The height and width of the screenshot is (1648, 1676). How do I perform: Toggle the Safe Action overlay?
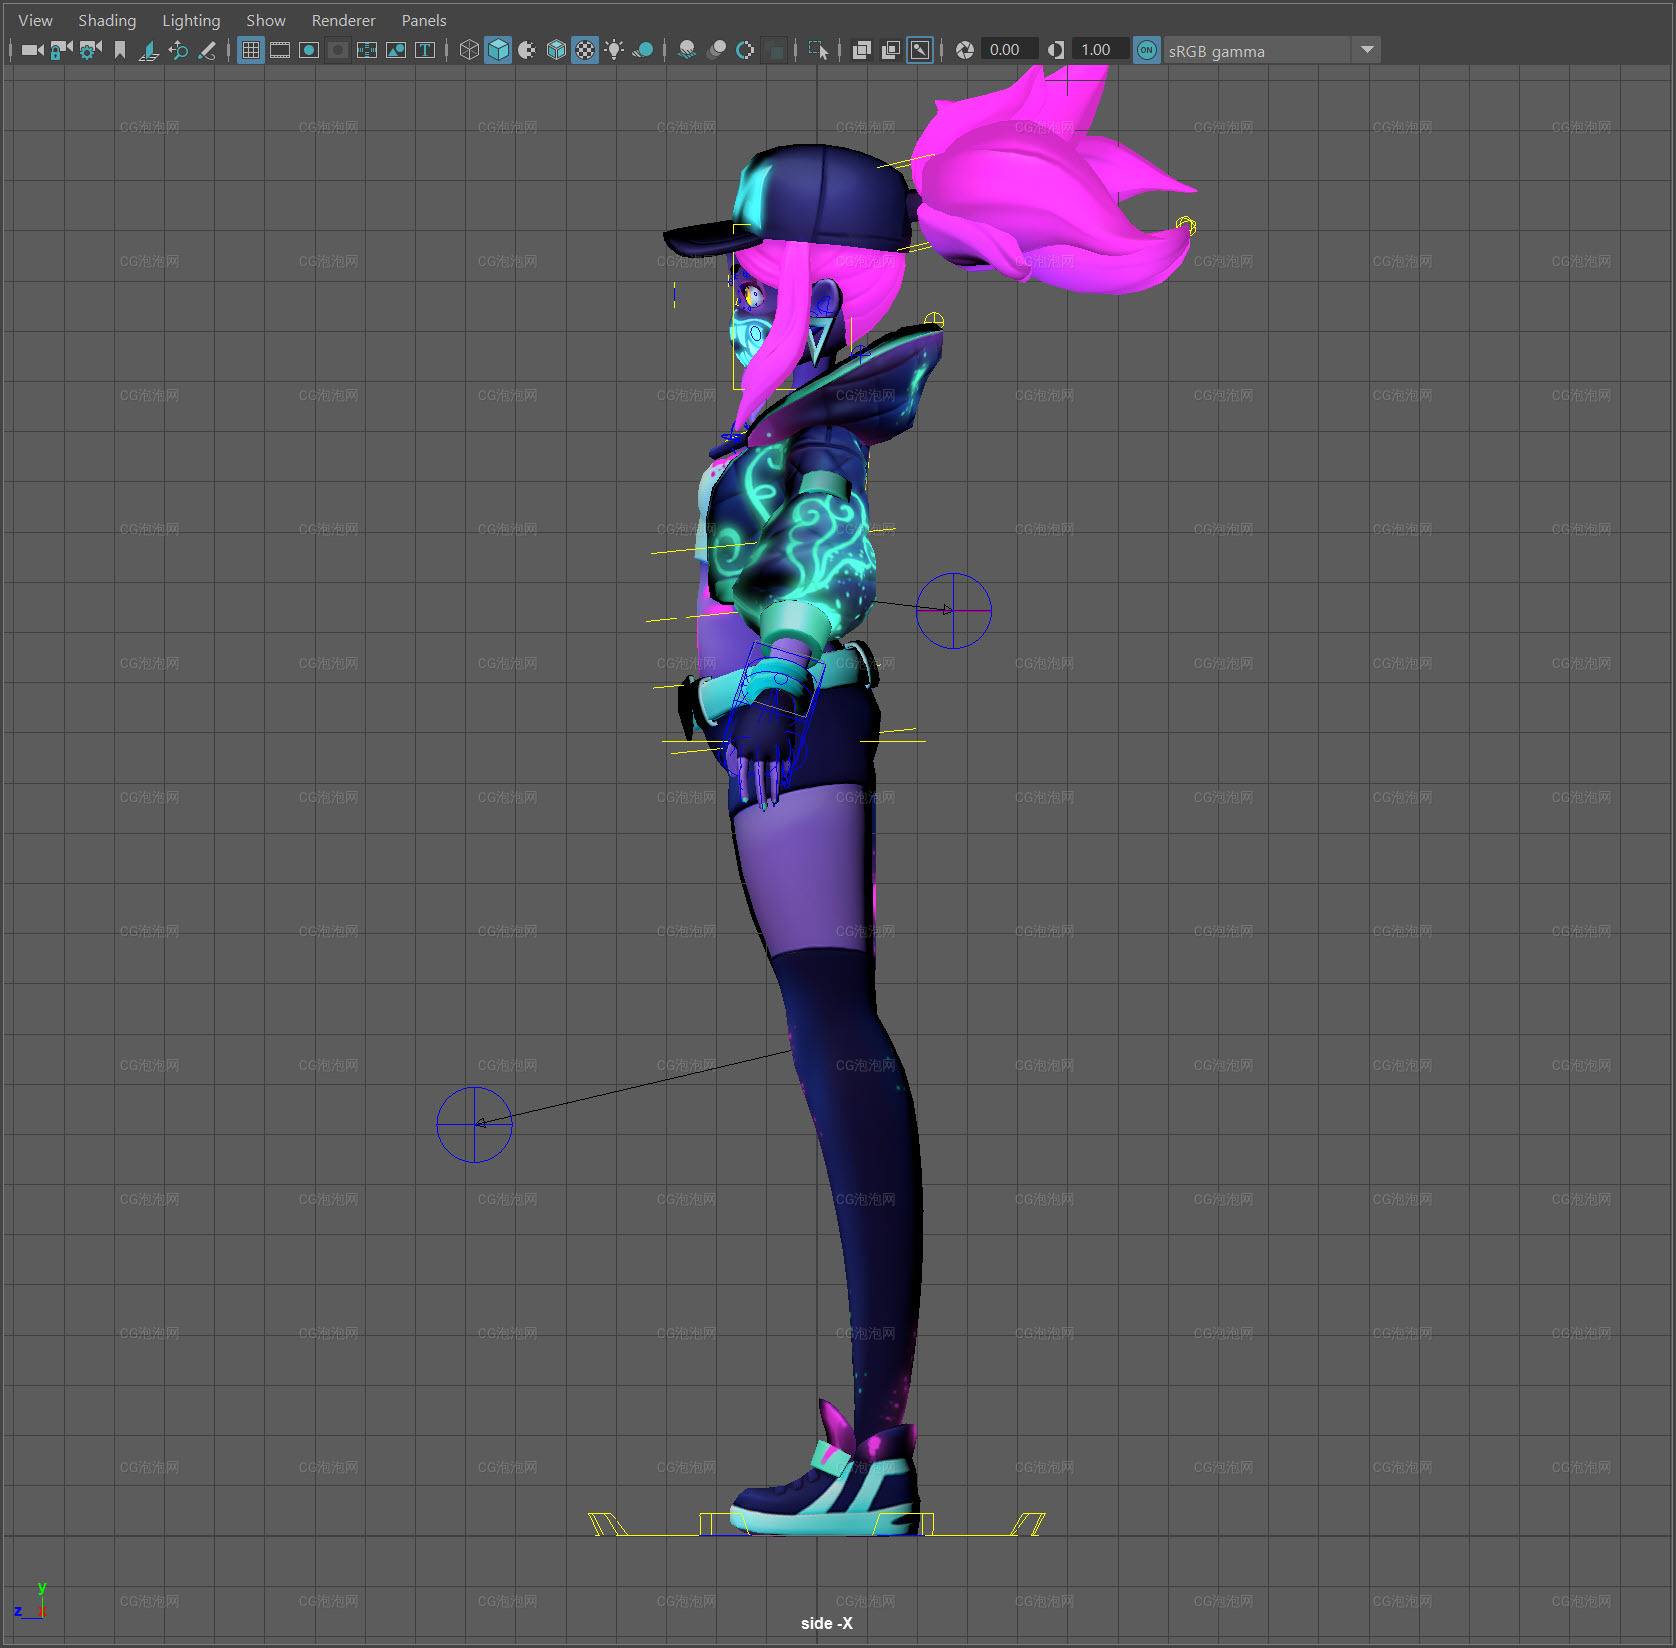coord(396,50)
